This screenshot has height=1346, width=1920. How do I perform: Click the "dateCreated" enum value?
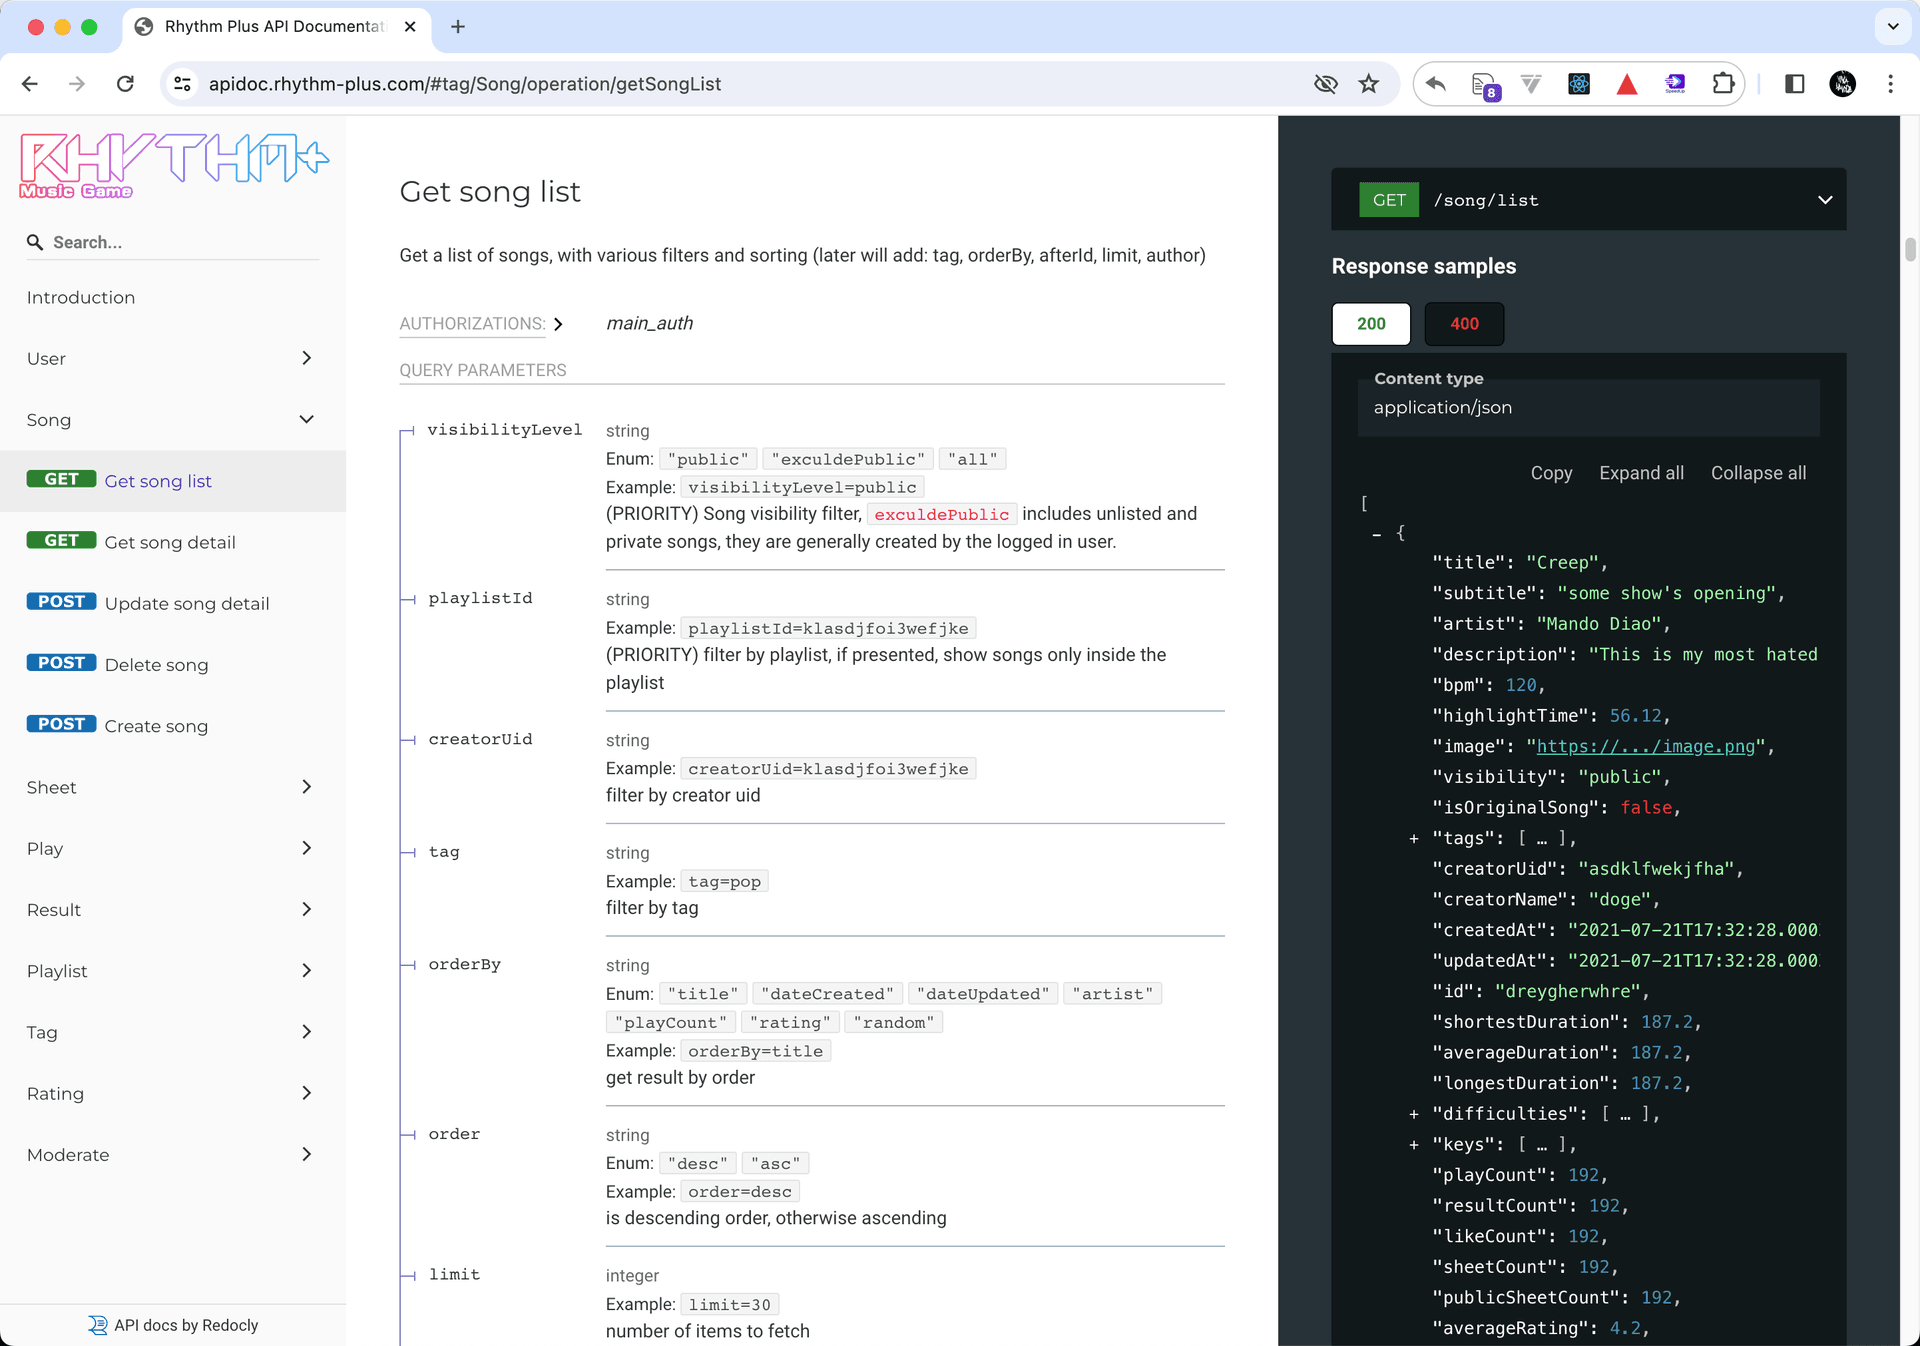click(x=828, y=994)
